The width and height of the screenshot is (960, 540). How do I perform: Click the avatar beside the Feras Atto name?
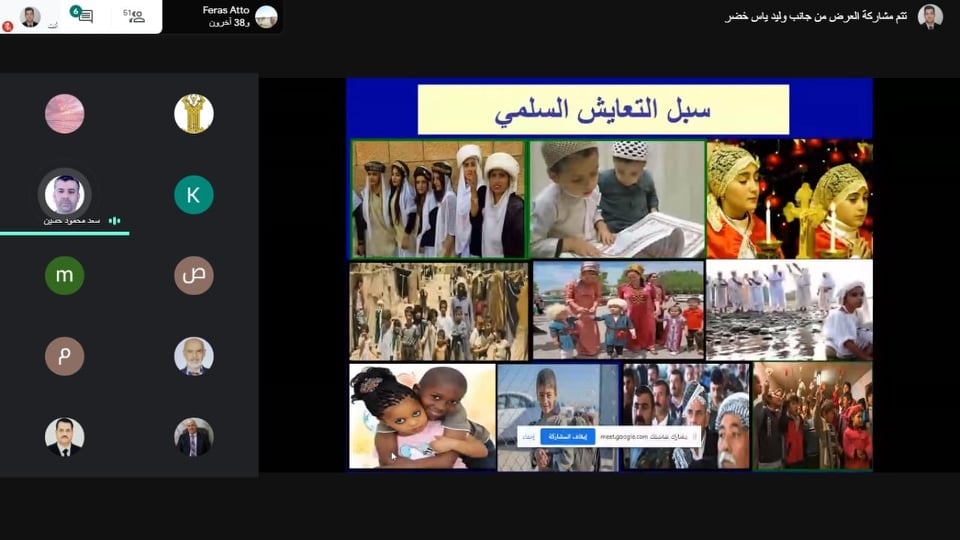[266, 16]
